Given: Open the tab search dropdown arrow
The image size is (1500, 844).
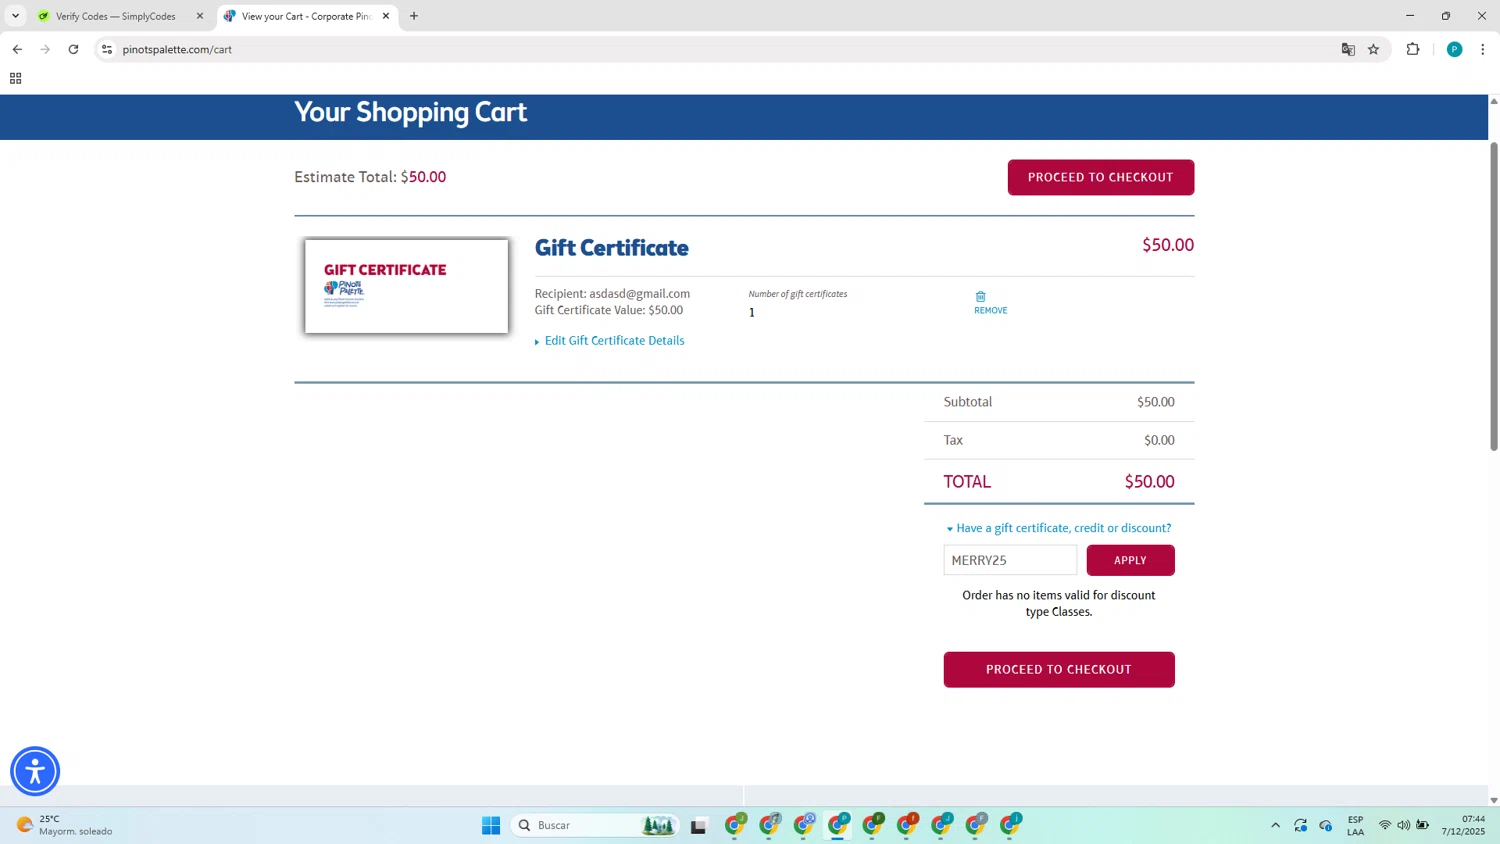Looking at the screenshot, I should (x=15, y=16).
